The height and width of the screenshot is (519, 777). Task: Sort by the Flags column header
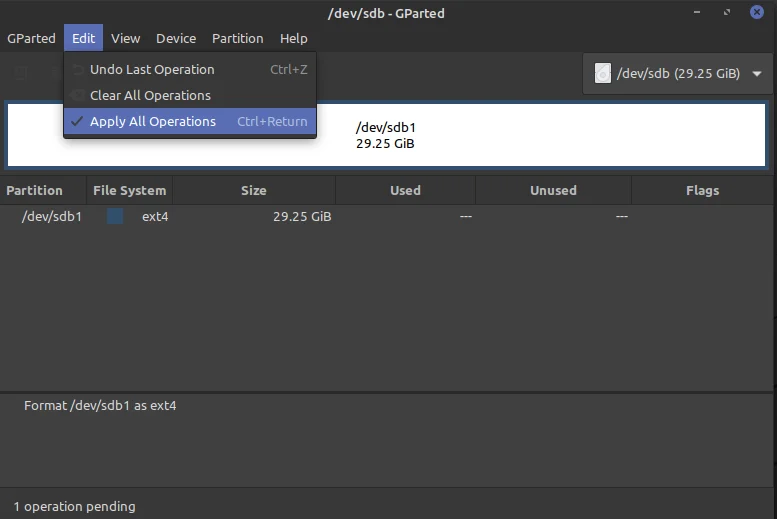pyautogui.click(x=702, y=190)
